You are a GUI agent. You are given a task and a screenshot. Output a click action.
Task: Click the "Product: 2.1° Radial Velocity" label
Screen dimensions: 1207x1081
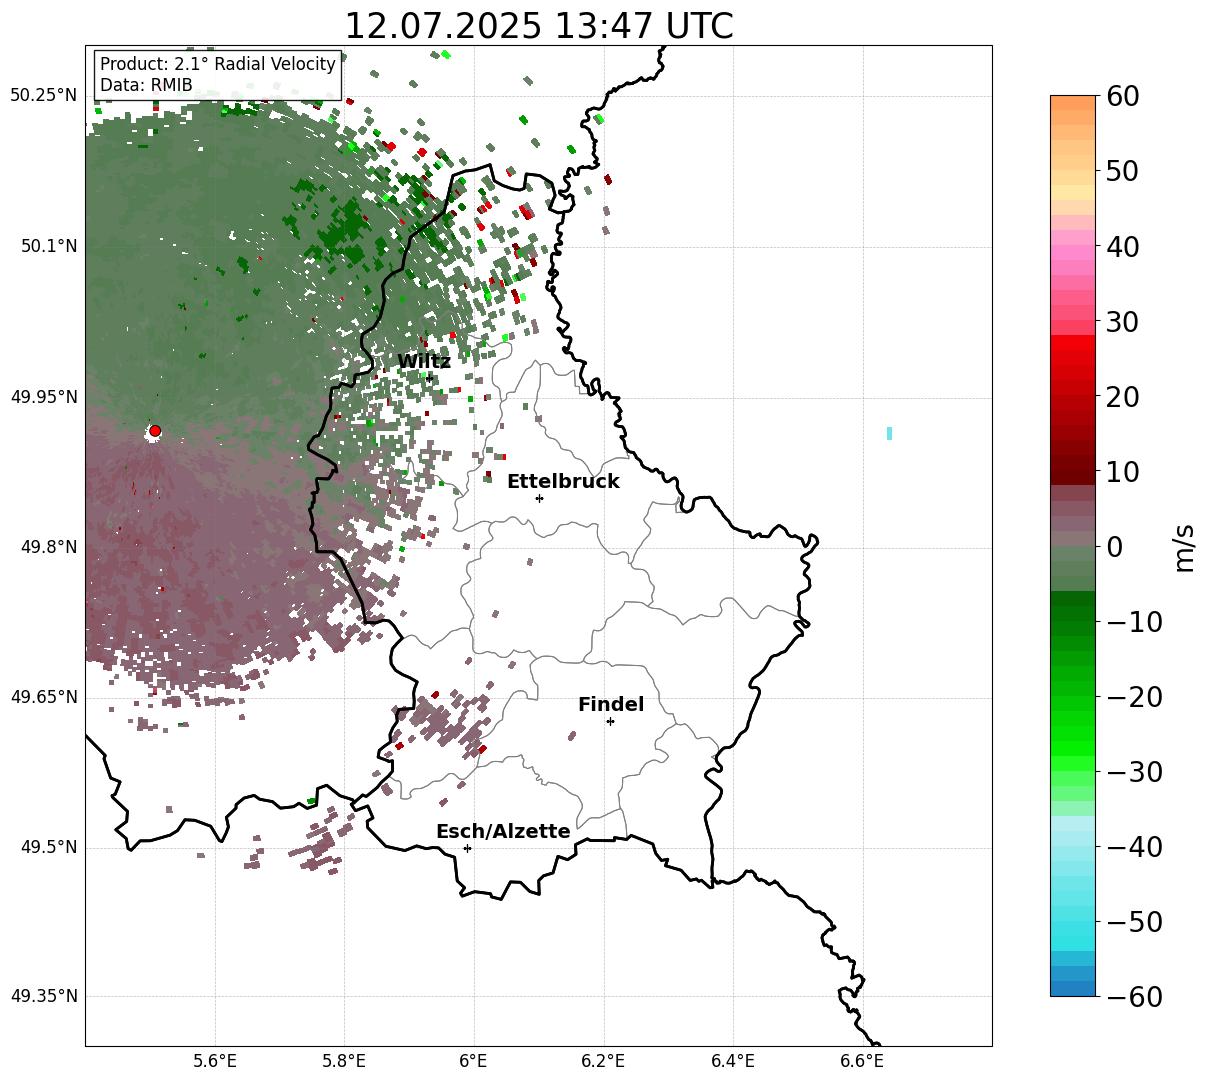click(218, 65)
